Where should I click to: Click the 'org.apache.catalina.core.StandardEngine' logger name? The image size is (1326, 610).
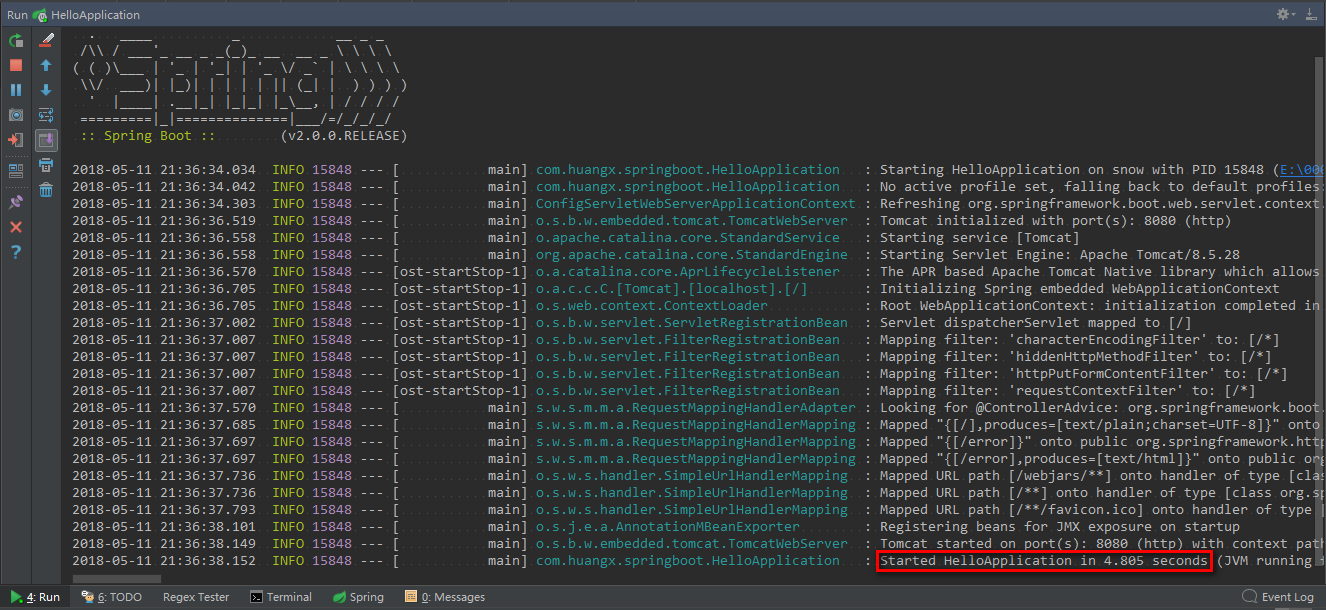point(692,255)
